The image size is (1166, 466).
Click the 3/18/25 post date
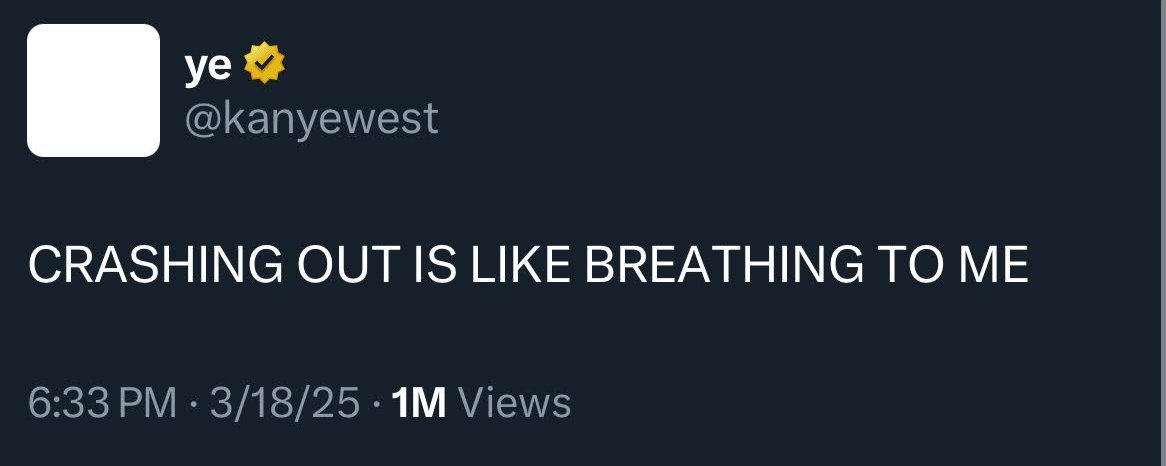point(284,402)
